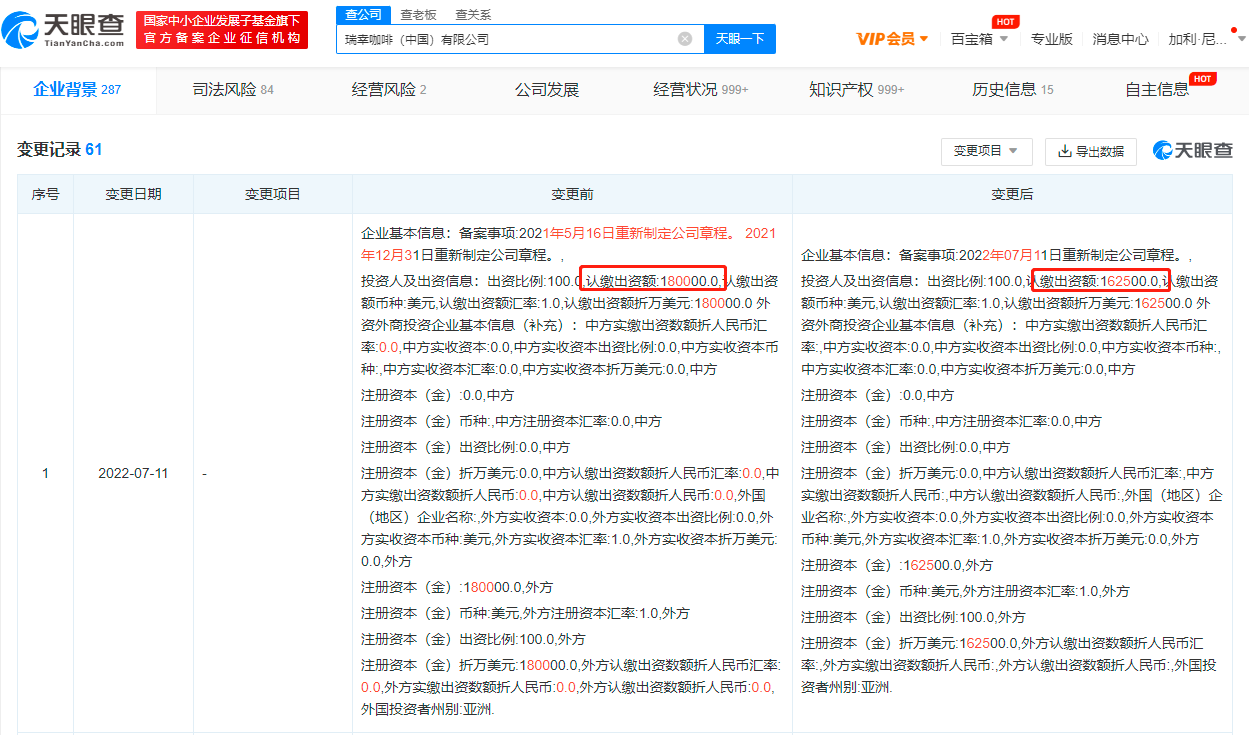The height and width of the screenshot is (735, 1249).
Task: Open the 变更项目 filter dropdown
Action: (986, 151)
